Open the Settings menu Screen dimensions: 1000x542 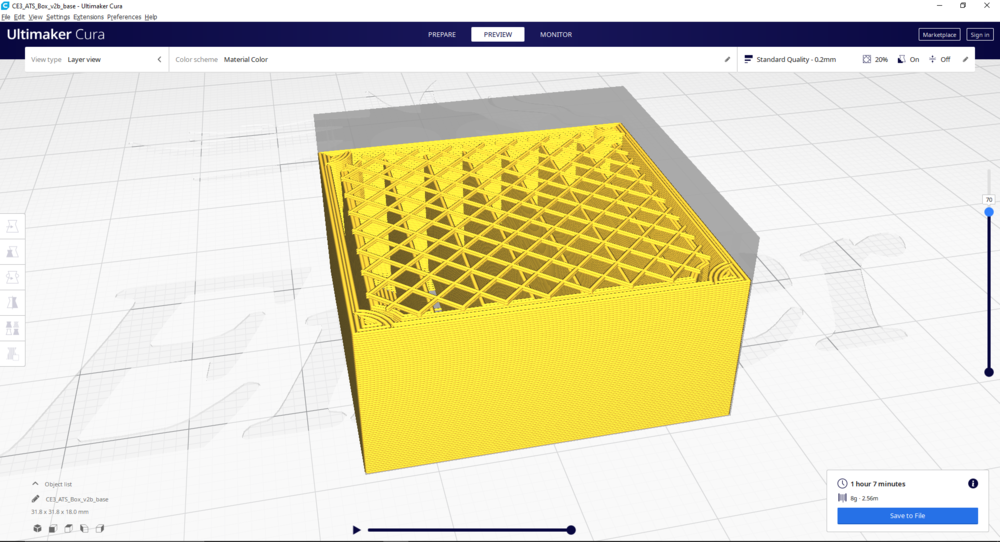(x=58, y=17)
